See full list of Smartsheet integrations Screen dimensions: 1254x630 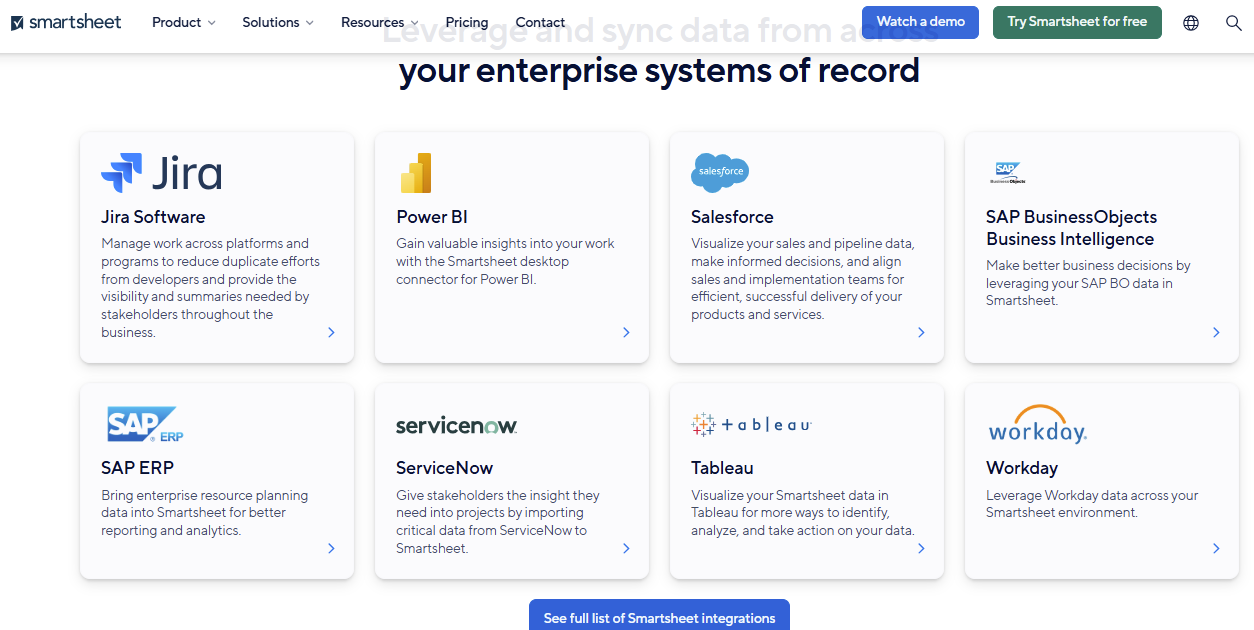659,617
